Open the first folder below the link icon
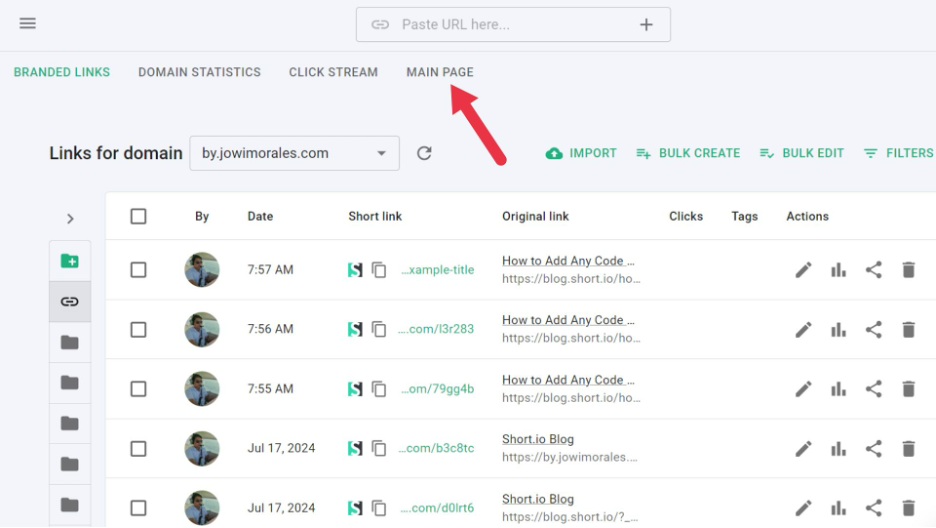This screenshot has width=936, height=528. 70,342
